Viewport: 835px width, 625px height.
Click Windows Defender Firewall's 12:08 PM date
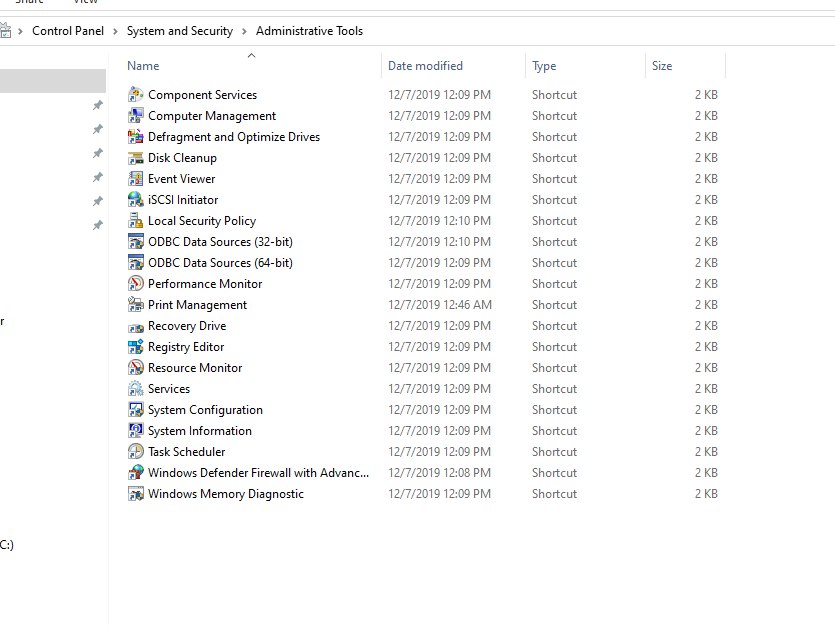[x=439, y=473]
